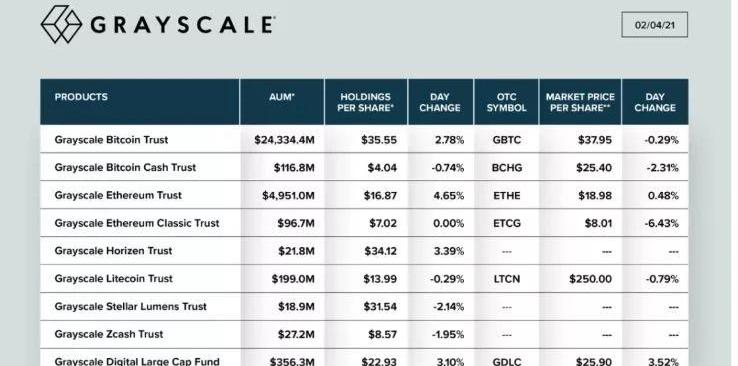Click the Grayscale cube logo icon

tap(61, 24)
